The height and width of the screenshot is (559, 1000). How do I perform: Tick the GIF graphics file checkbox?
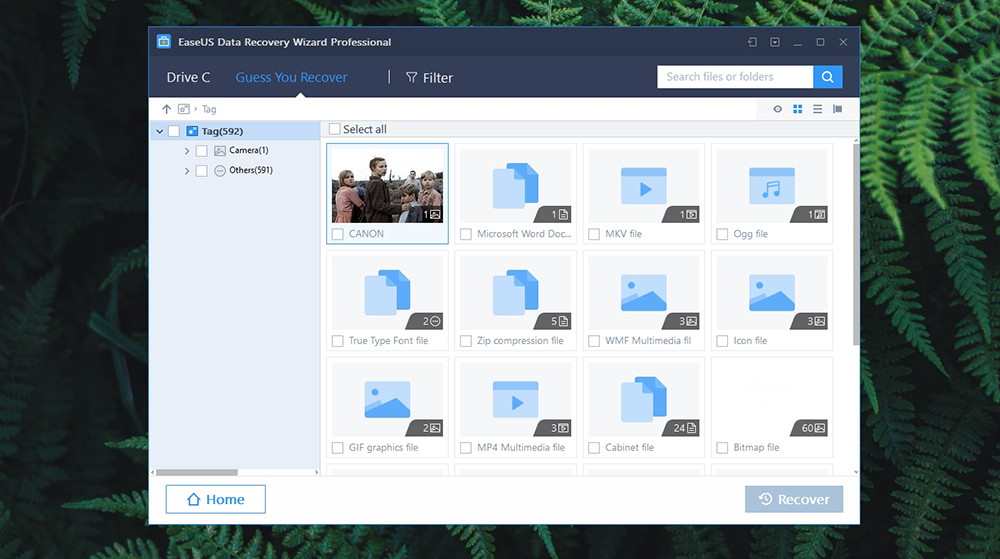pyautogui.click(x=337, y=448)
